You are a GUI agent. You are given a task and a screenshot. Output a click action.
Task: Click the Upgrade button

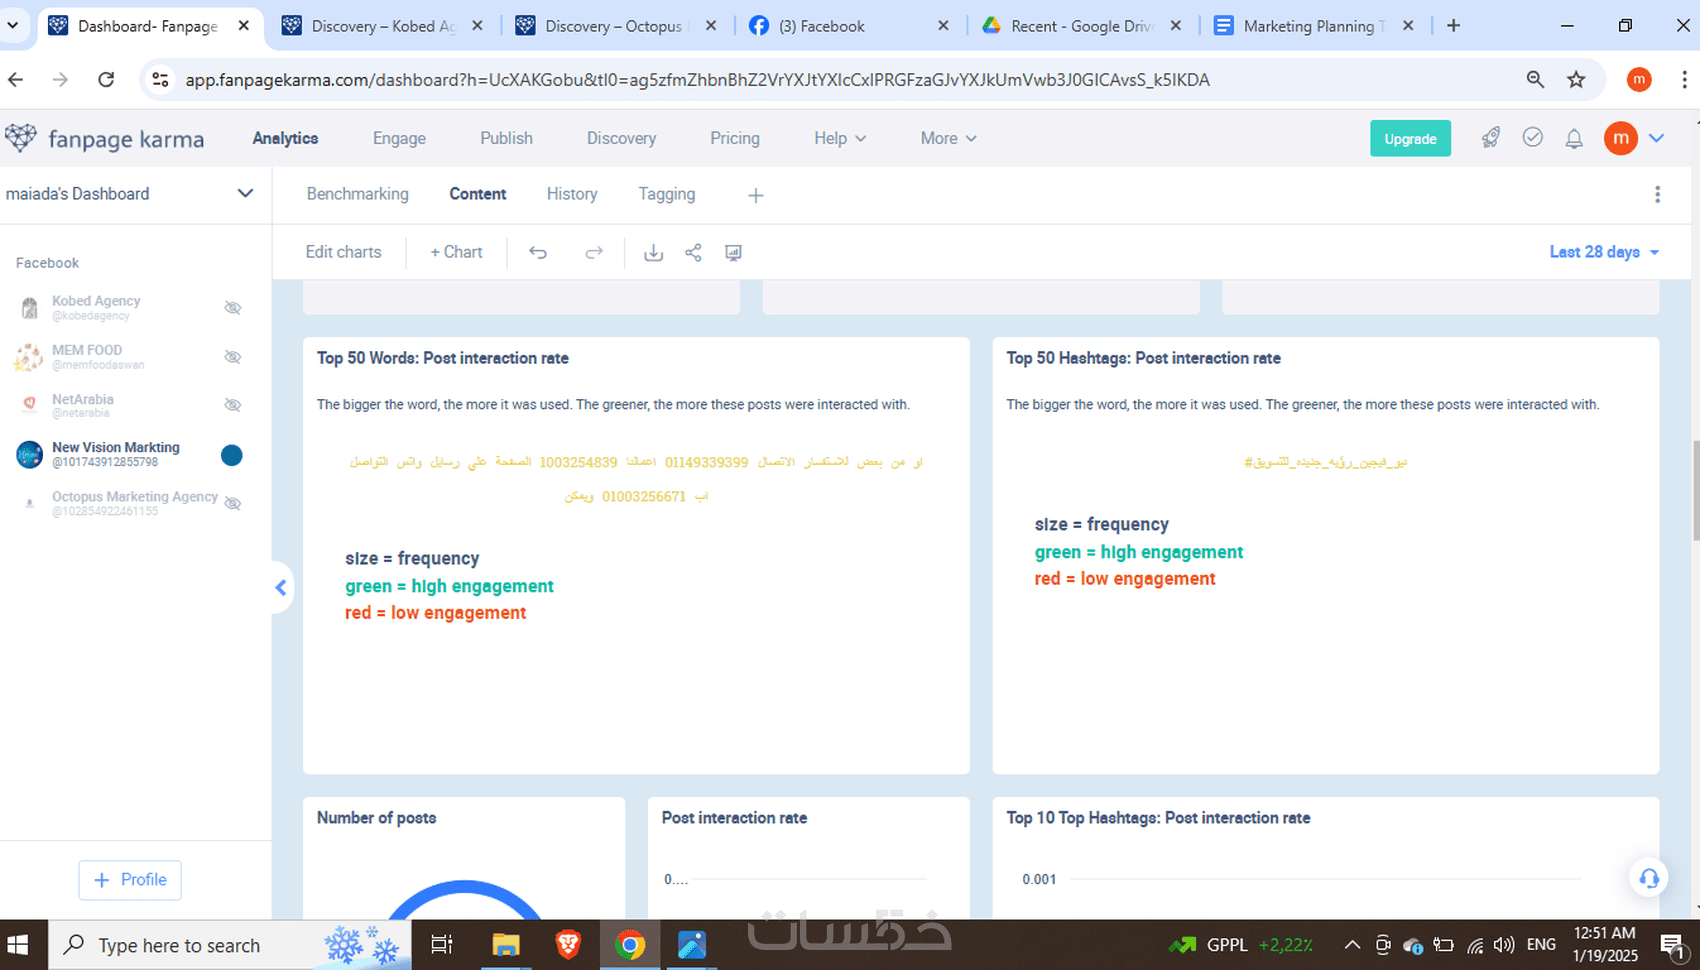(x=1410, y=139)
